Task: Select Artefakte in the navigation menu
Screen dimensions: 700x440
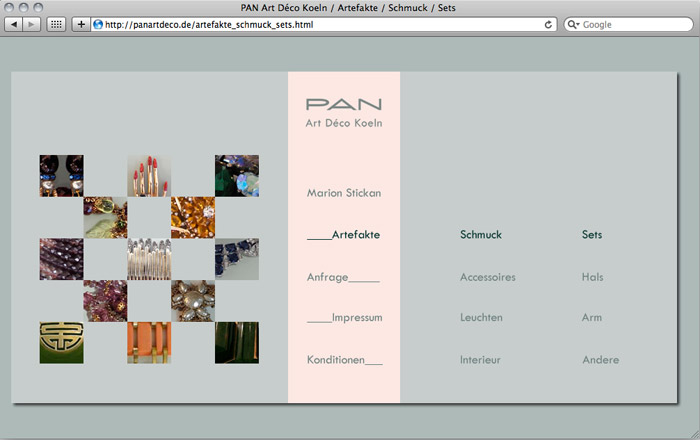Action: point(343,235)
